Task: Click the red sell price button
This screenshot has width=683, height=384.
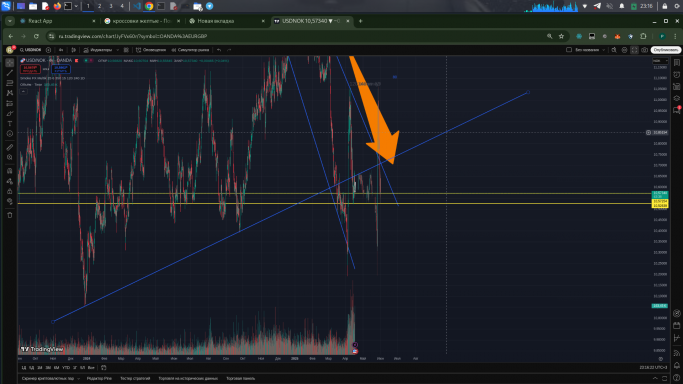Action: pos(30,69)
